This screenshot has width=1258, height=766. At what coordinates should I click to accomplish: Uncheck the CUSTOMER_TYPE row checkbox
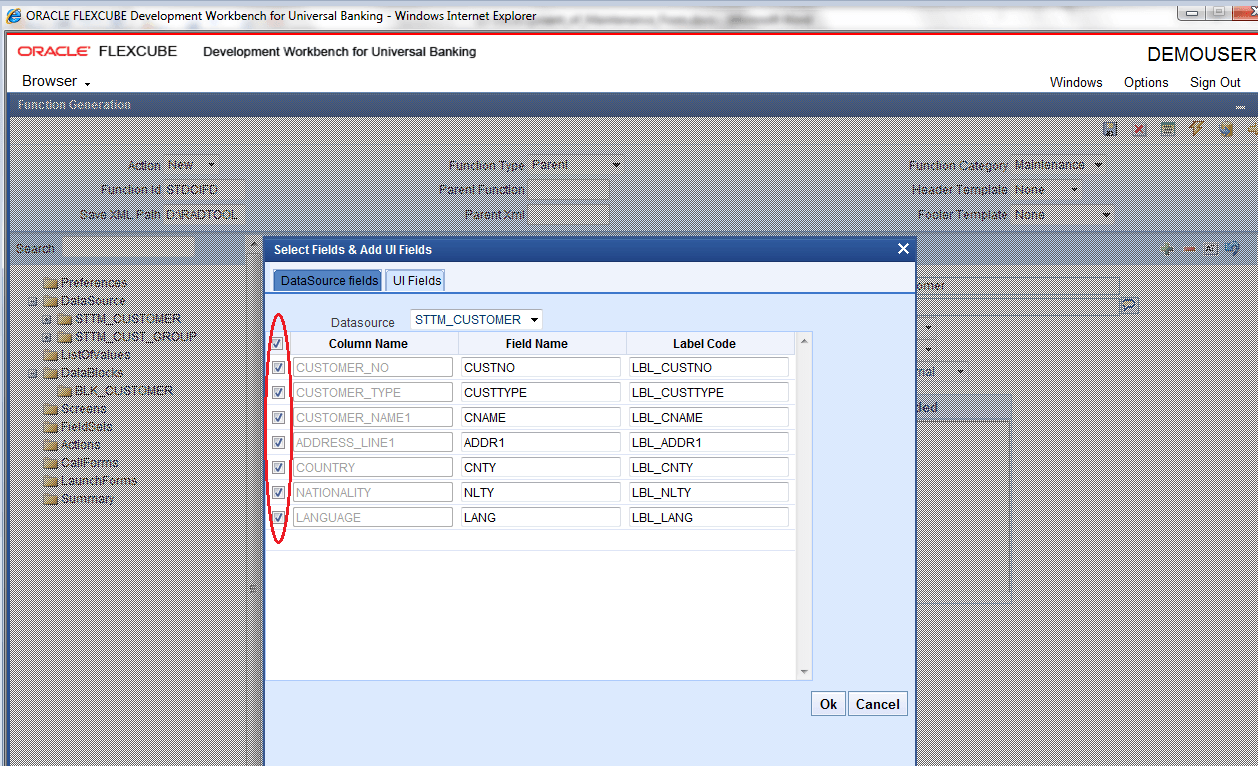278,392
